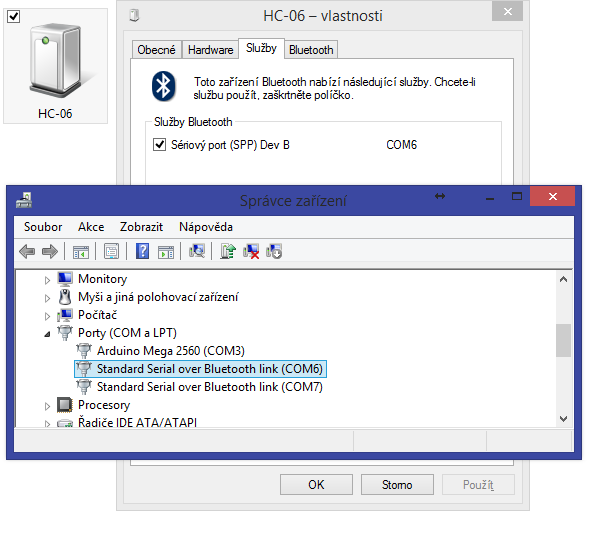Viewport: 609px width, 543px height.
Task: Expand the Počítač tree node
Action: 47,316
